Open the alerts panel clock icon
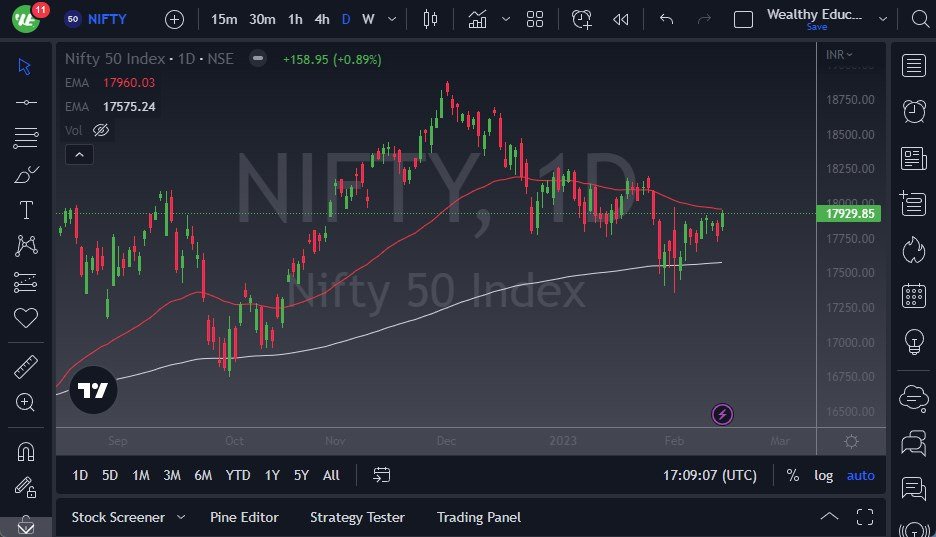Image resolution: width=936 pixels, height=537 pixels. click(x=913, y=112)
